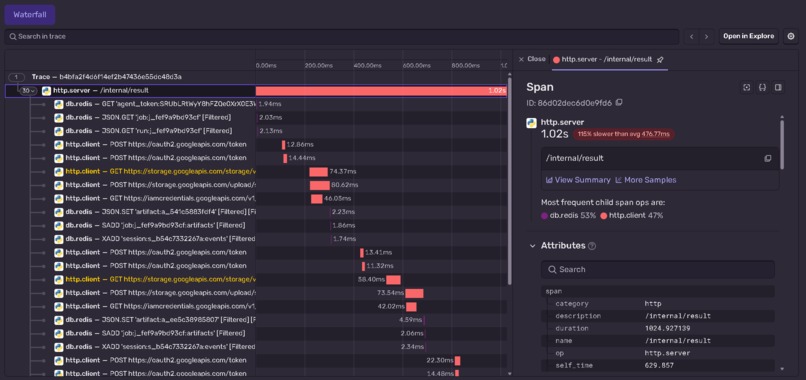
Task: Click the 22.30ms span bar
Action: (457, 360)
